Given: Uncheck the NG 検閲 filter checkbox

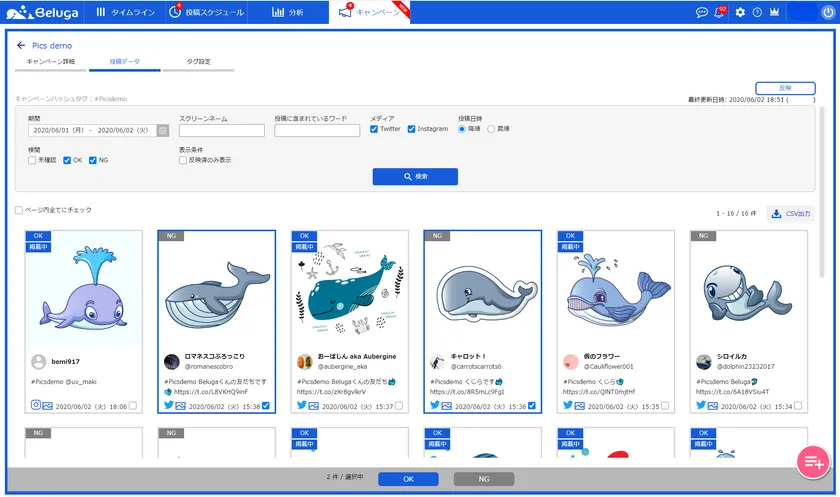Looking at the screenshot, I should (x=93, y=160).
